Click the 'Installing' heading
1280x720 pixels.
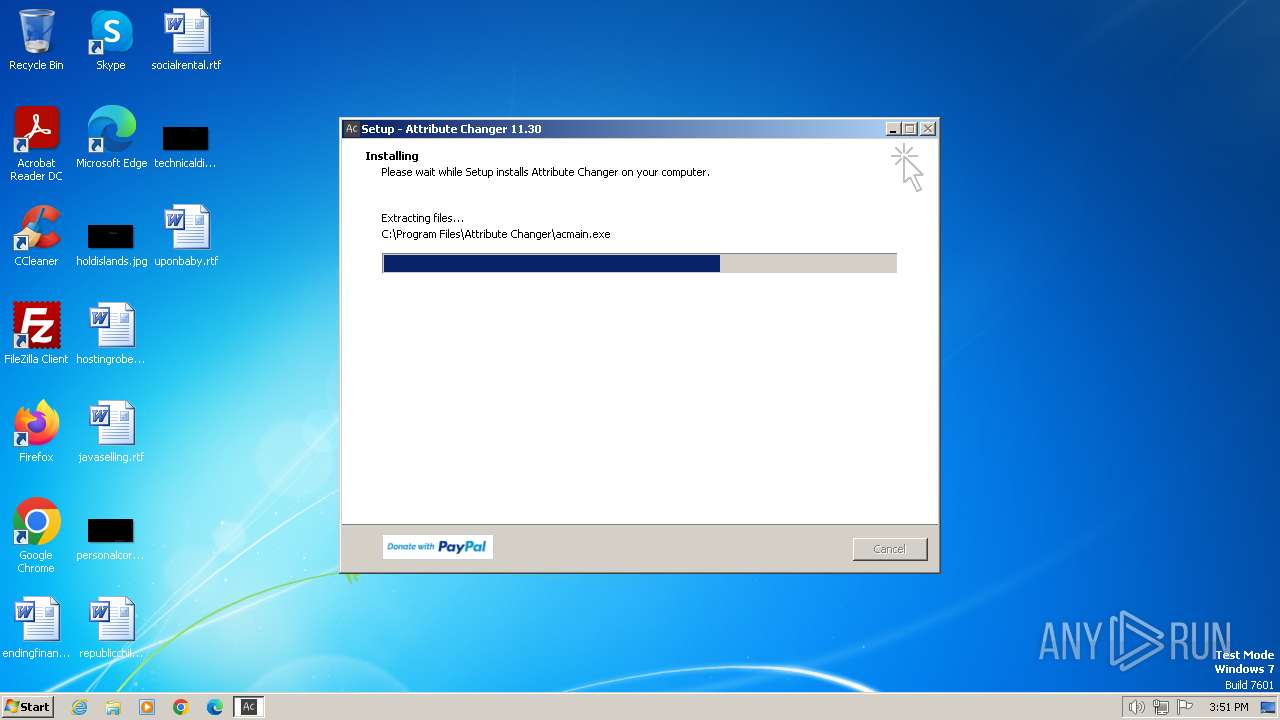pos(392,156)
